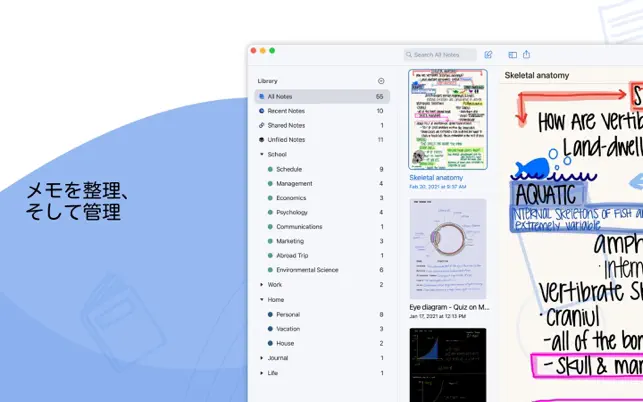This screenshot has height=402, width=643.
Task: Open the Library options circle icon
Action: click(x=381, y=81)
